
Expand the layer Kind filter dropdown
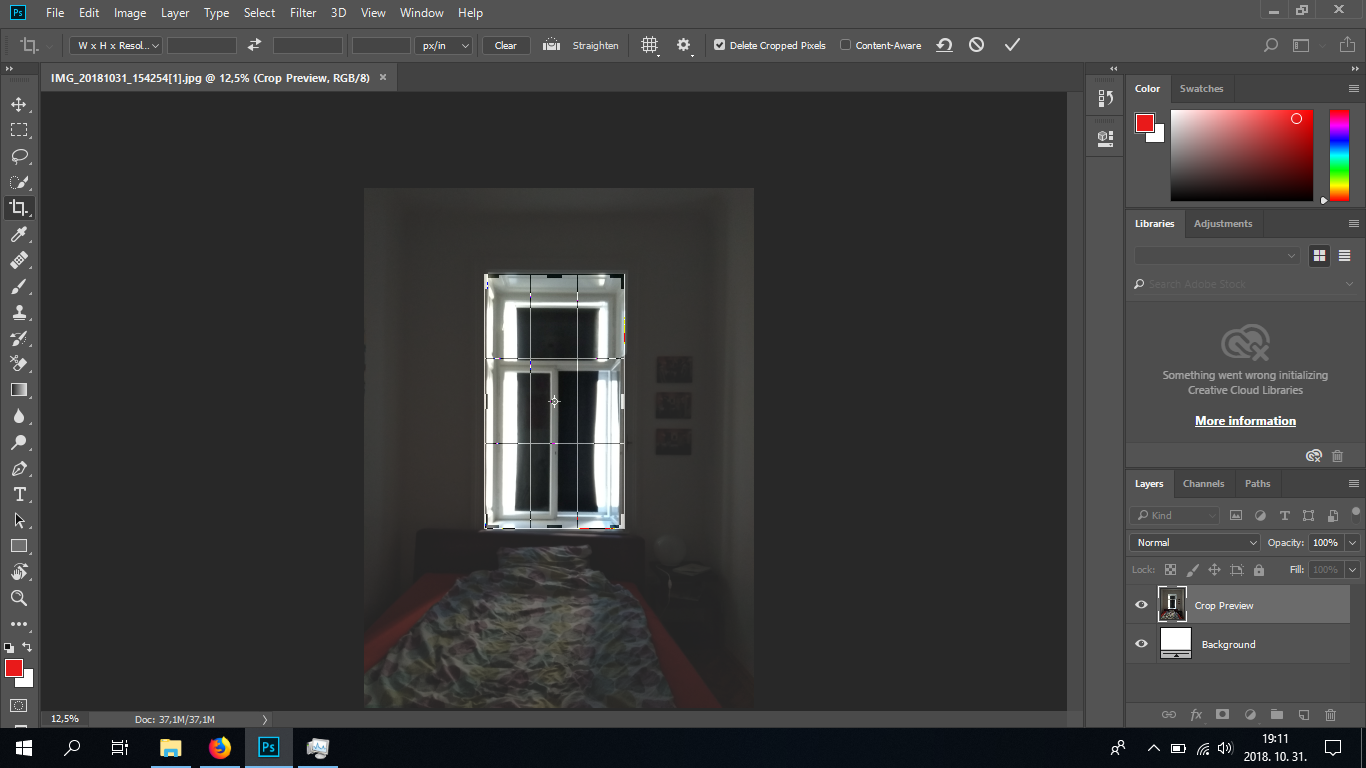(x=1176, y=515)
